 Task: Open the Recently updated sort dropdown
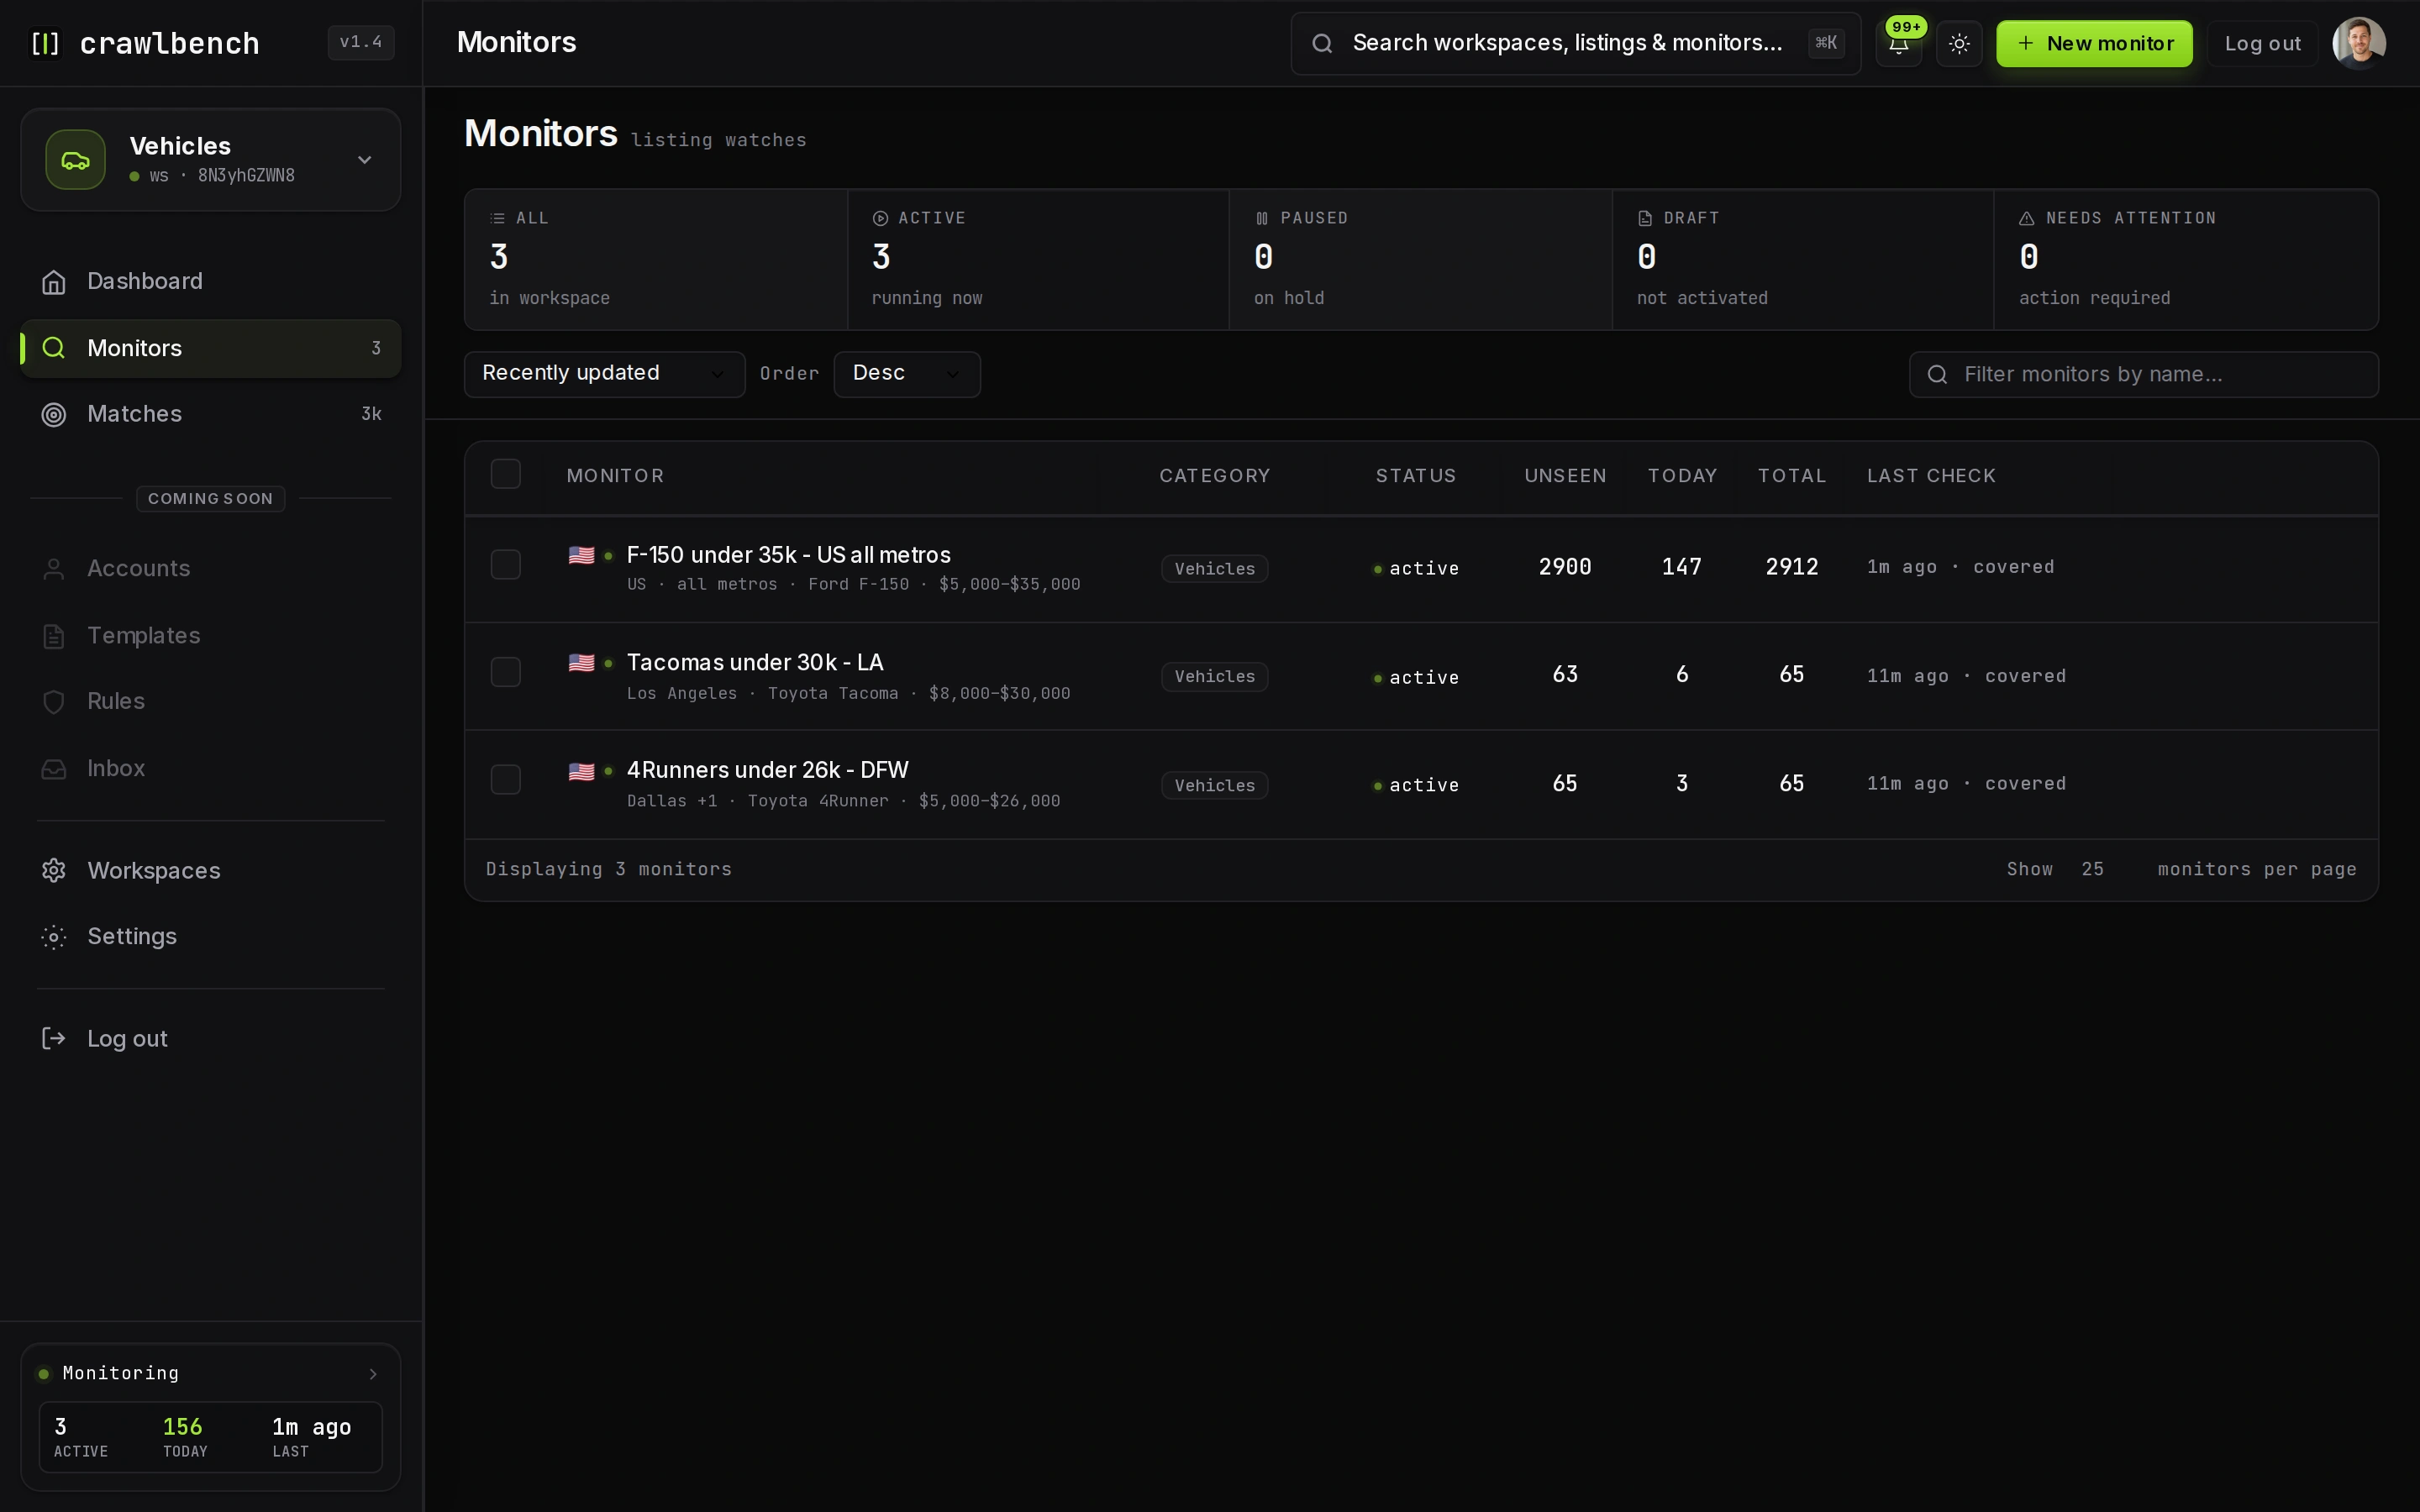[604, 374]
